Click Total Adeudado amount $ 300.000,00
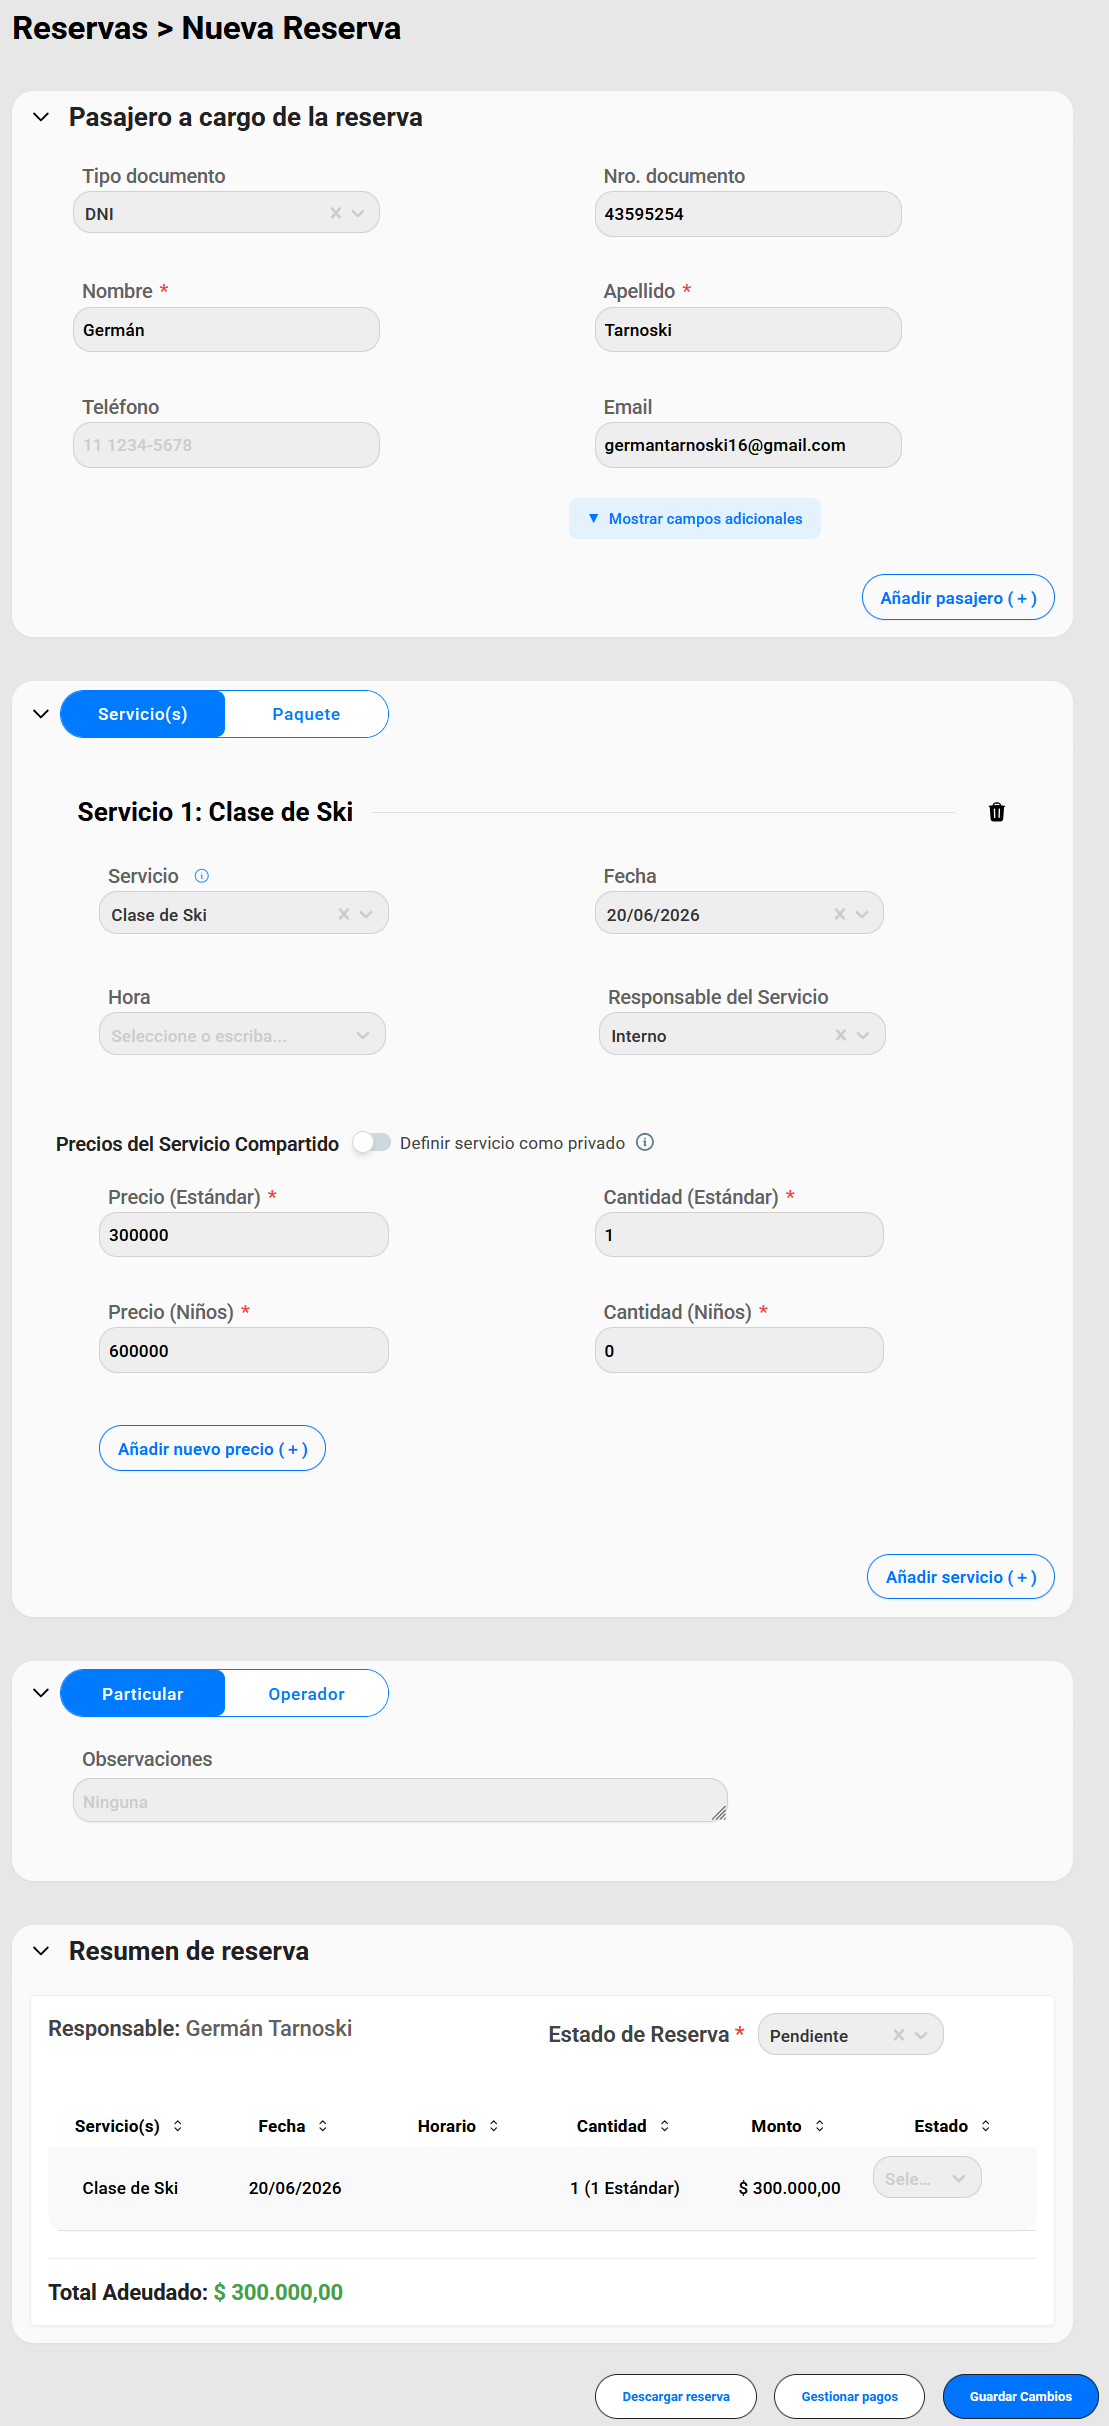This screenshot has width=1109, height=2426. 278,2292
